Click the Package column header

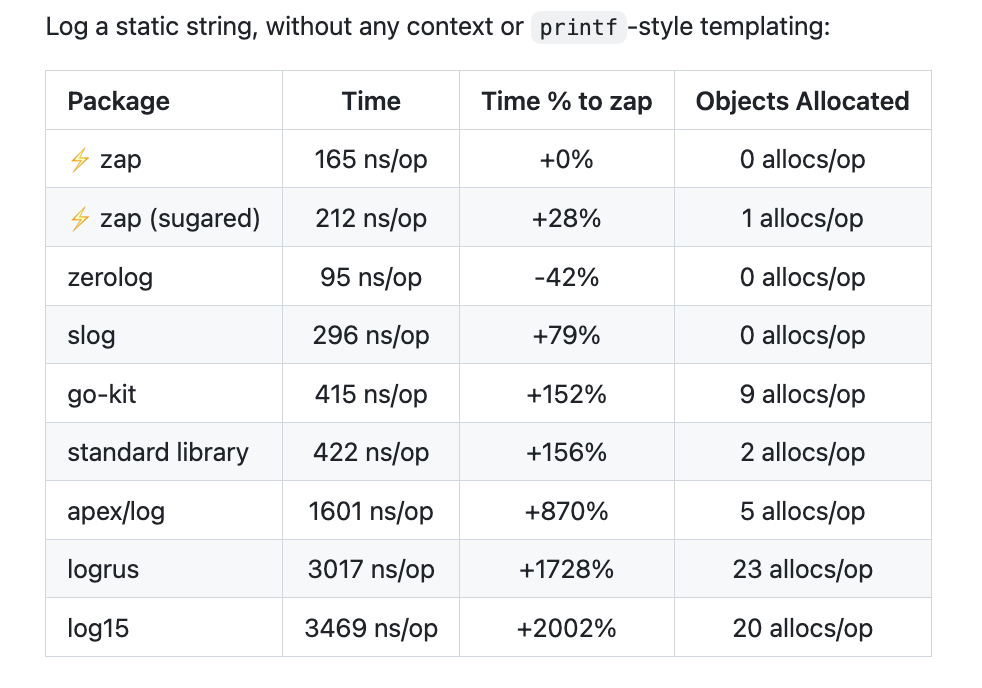point(118,101)
